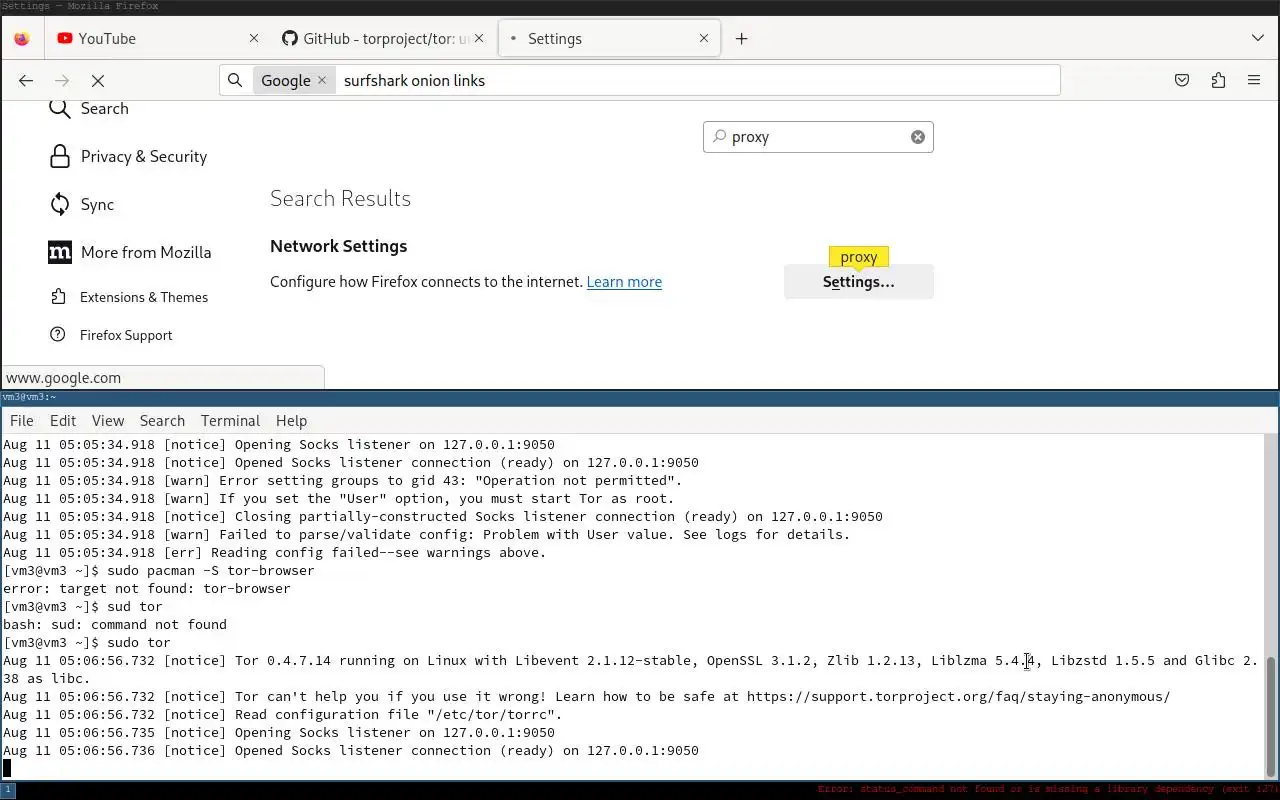Click the address bar search magnifier icon
Viewport: 1280px width, 800px height.
click(x=235, y=80)
